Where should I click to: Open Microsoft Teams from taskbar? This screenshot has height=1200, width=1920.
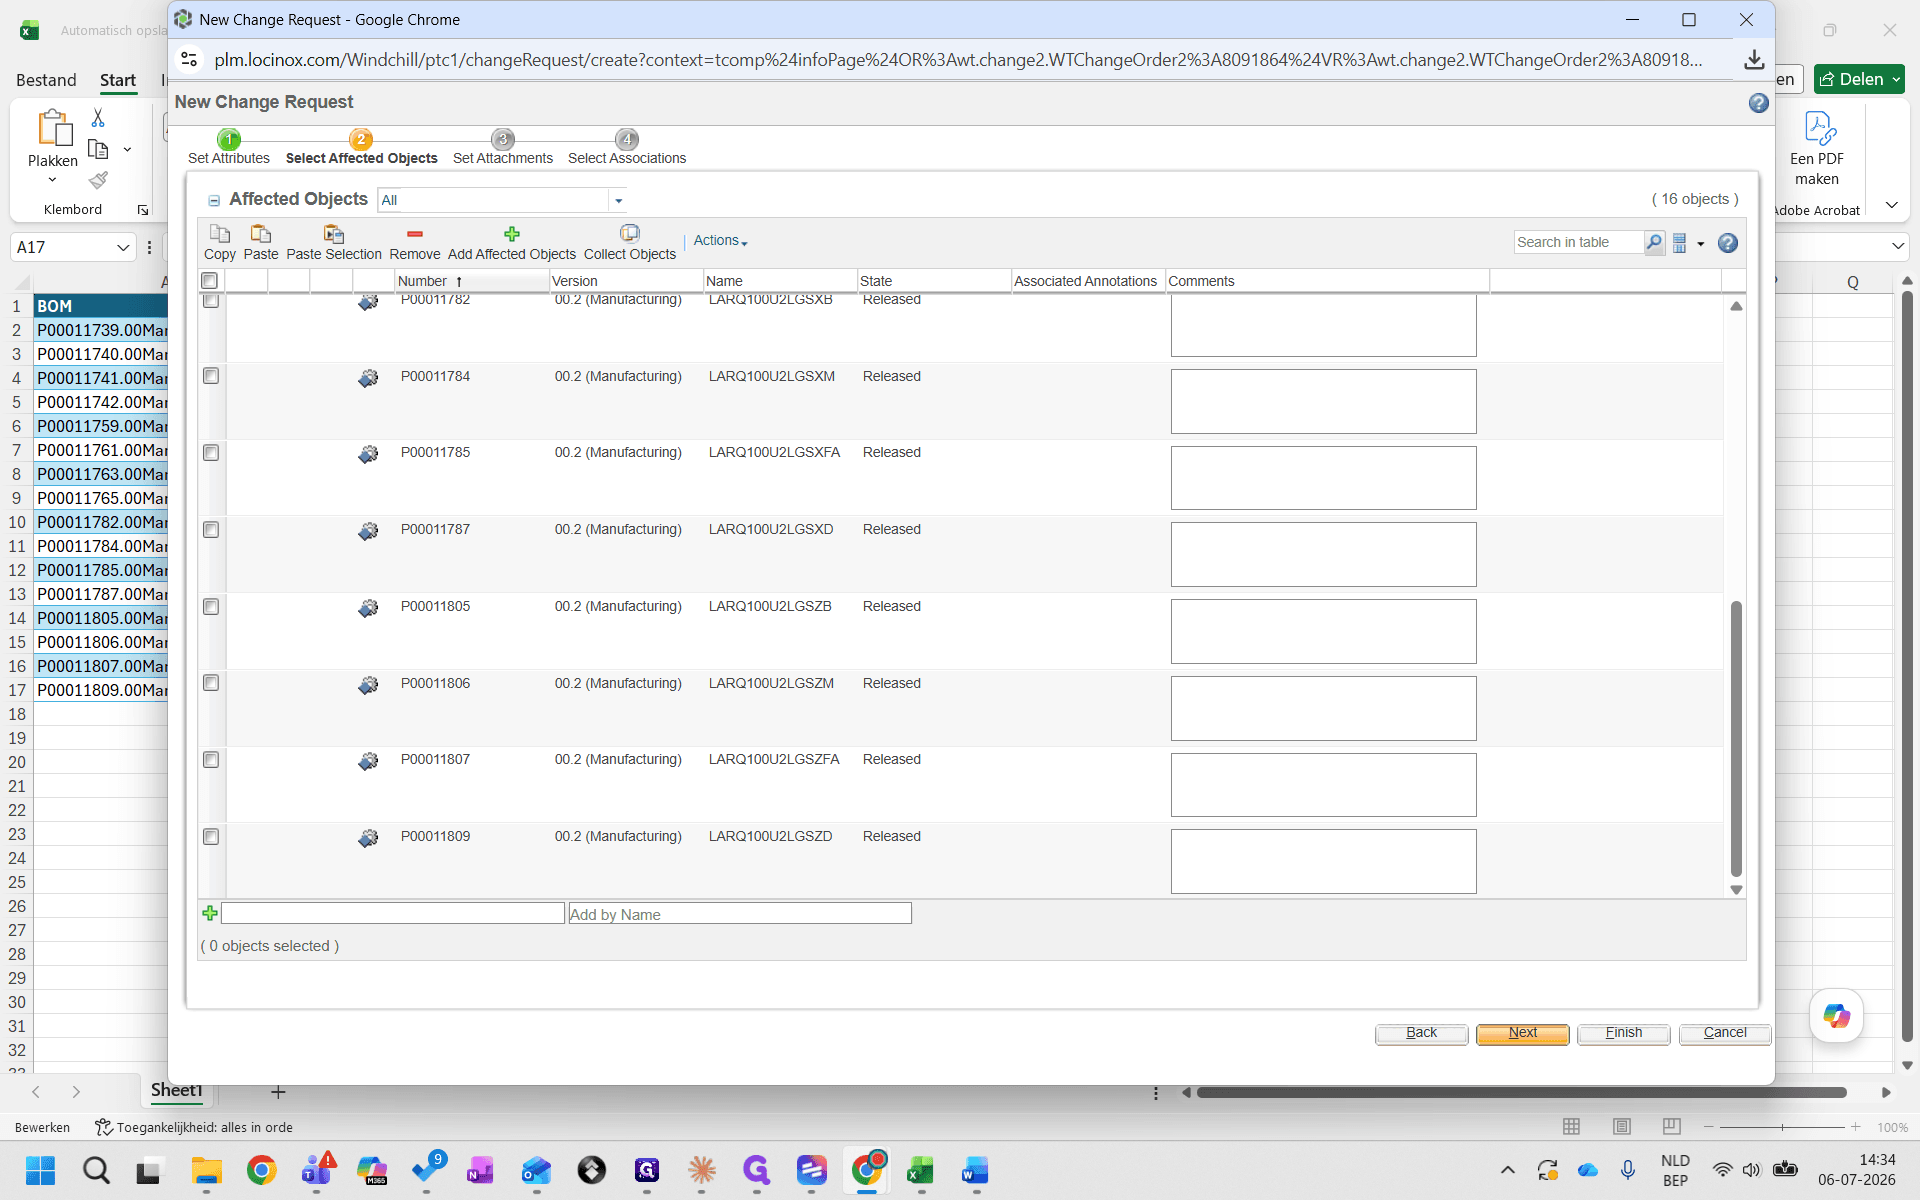318,1170
